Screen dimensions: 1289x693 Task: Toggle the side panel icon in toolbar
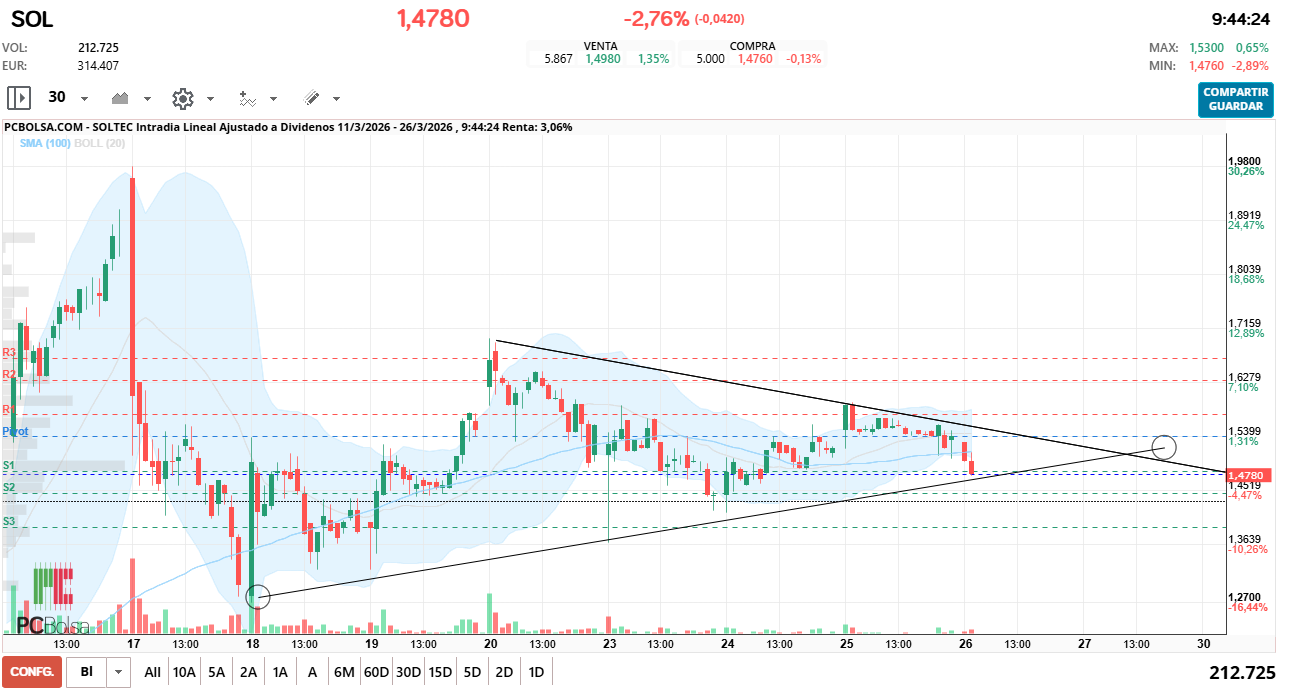pos(19,98)
